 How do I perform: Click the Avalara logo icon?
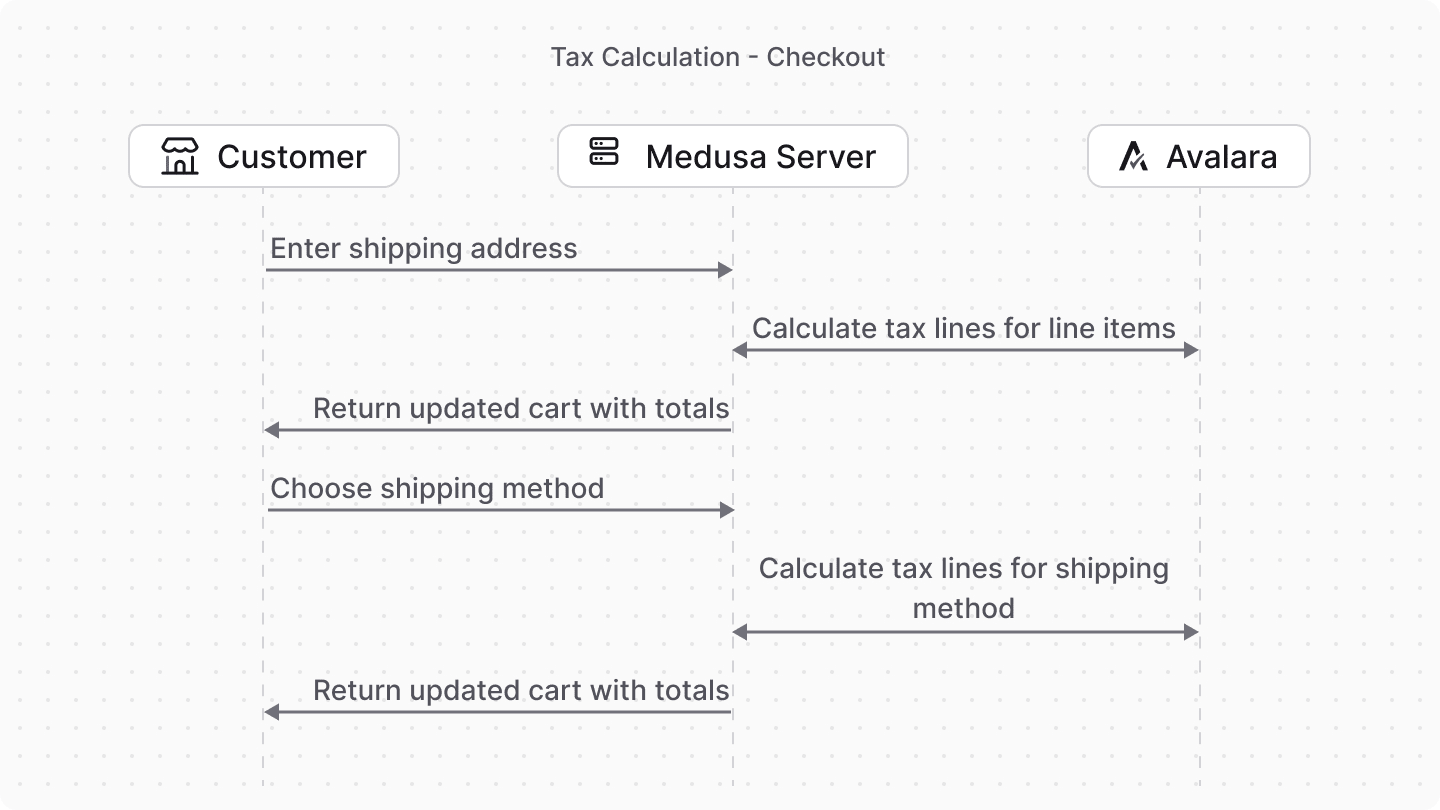pyautogui.click(x=1133, y=157)
